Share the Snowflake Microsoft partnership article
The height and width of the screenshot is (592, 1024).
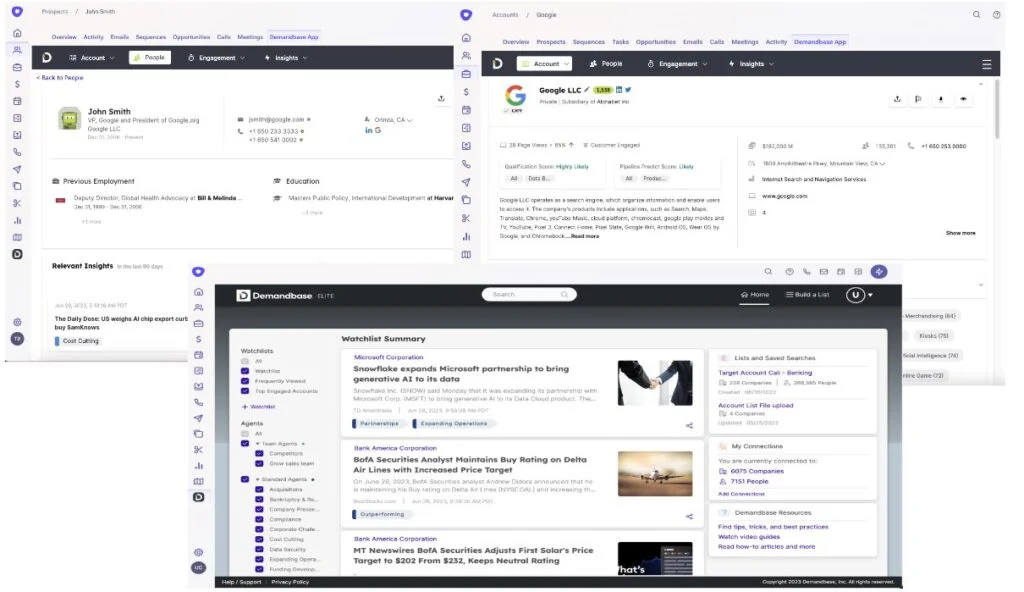coord(689,425)
